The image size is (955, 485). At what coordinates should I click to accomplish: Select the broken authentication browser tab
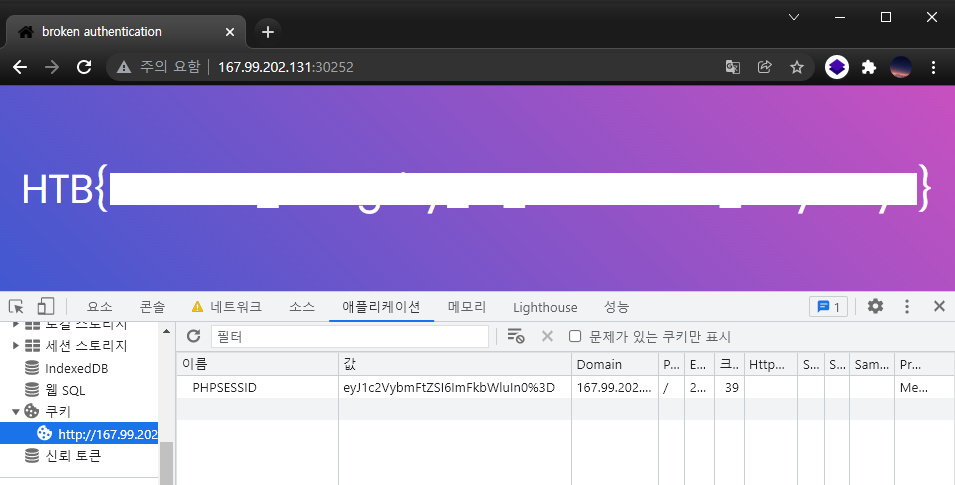point(126,32)
